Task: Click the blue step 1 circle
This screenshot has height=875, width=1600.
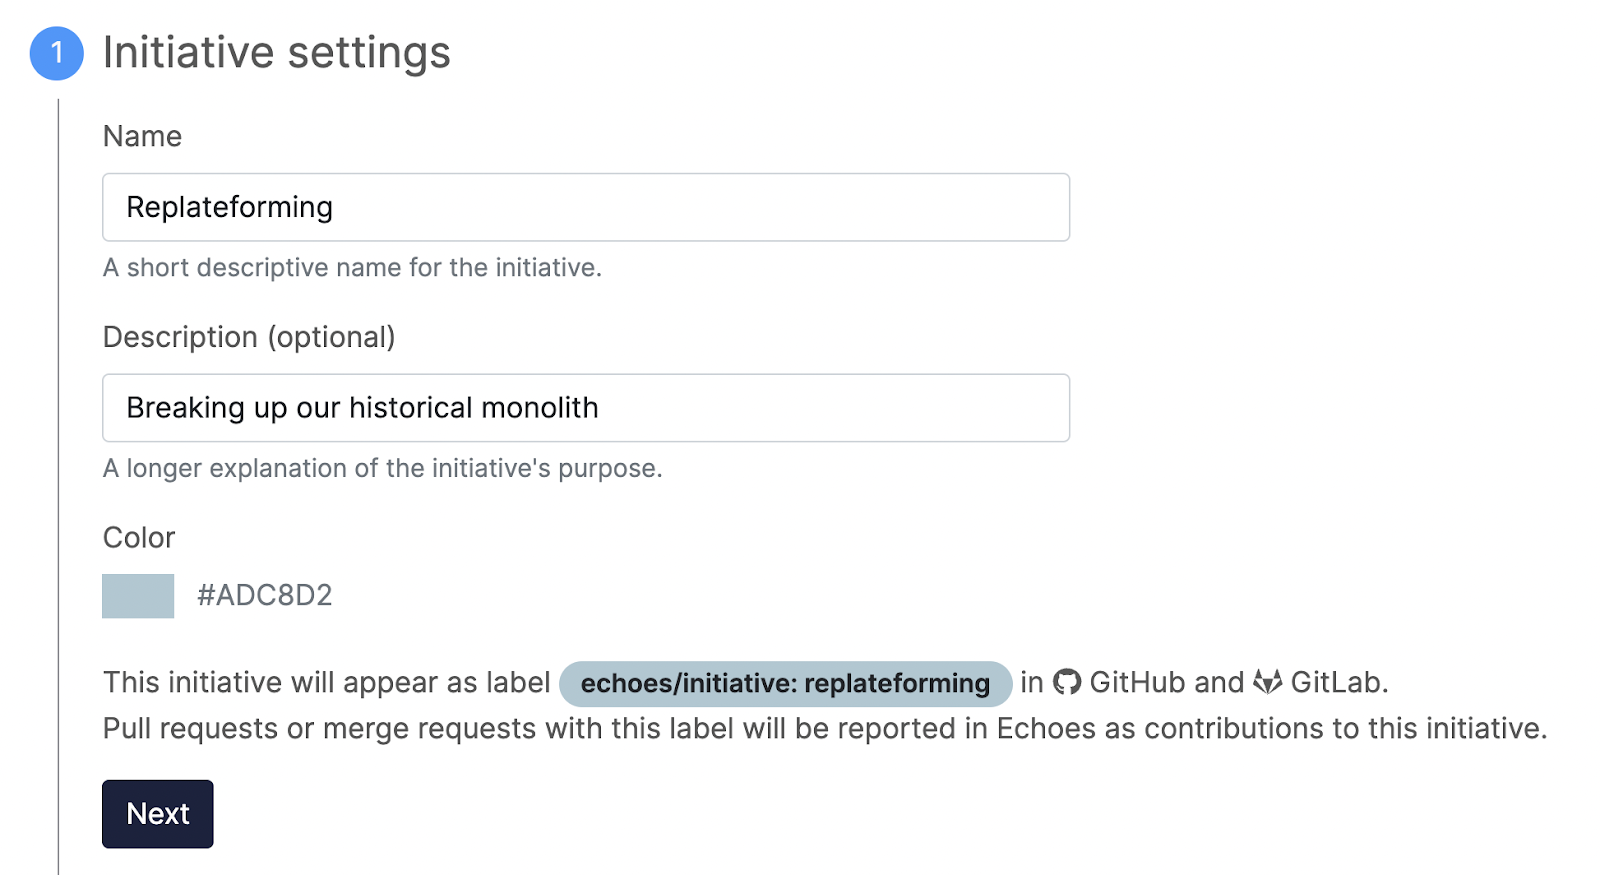Action: (x=57, y=53)
